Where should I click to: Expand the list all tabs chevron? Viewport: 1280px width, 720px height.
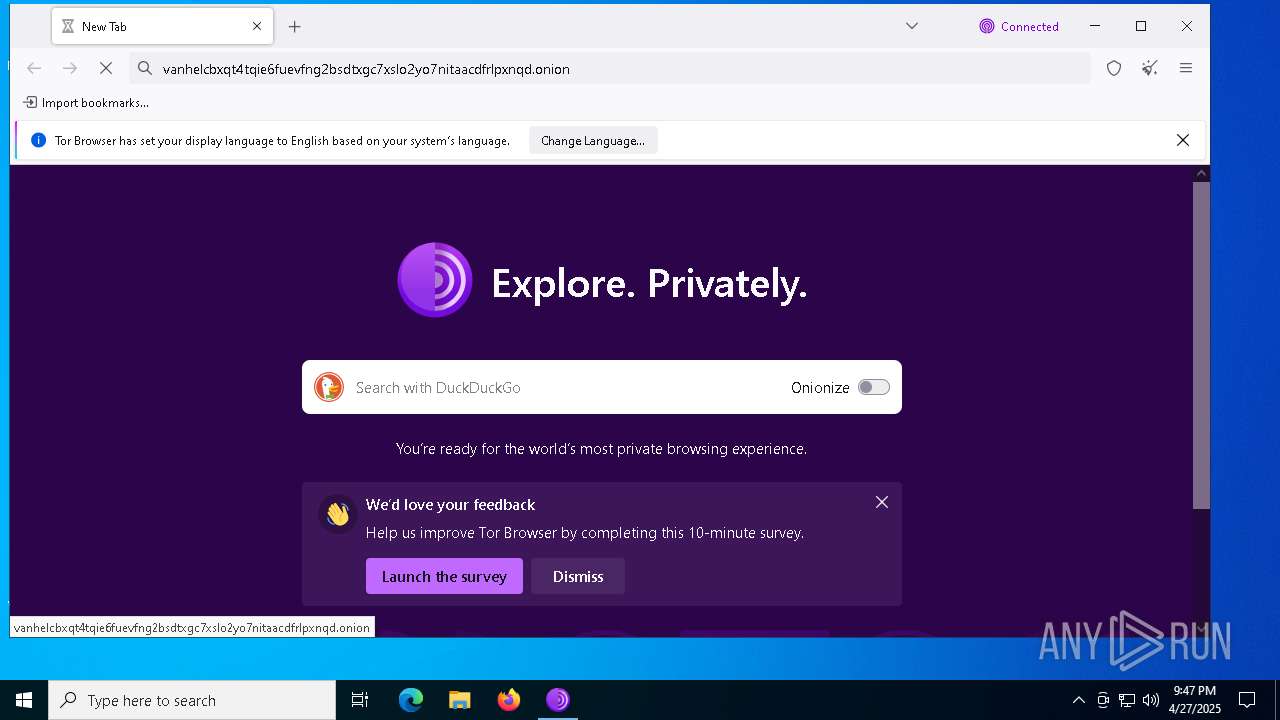coord(912,26)
